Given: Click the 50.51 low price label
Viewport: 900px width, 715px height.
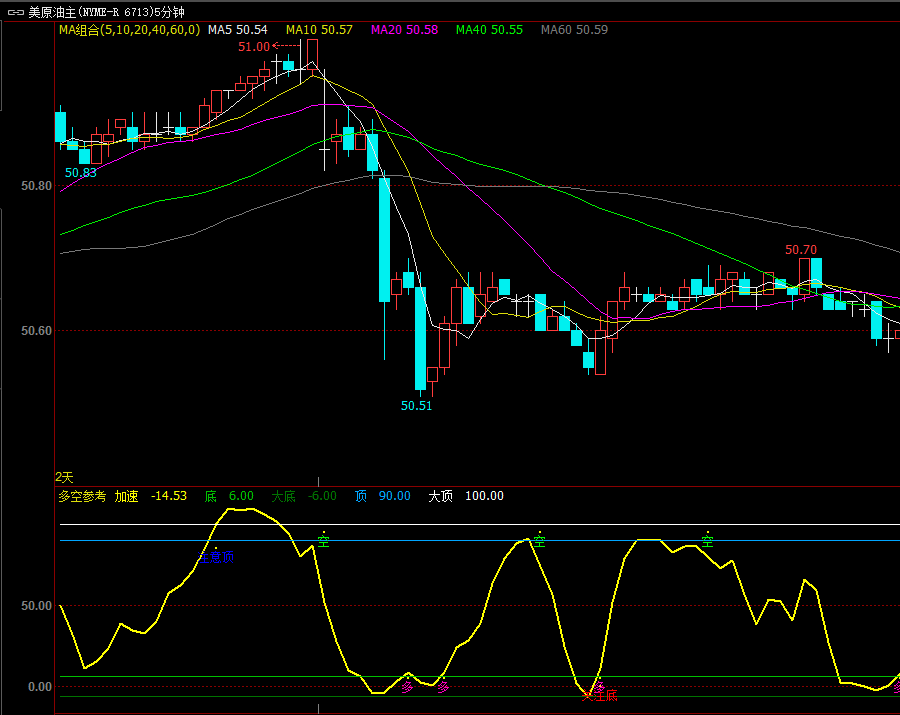Looking at the screenshot, I should pos(417,406).
